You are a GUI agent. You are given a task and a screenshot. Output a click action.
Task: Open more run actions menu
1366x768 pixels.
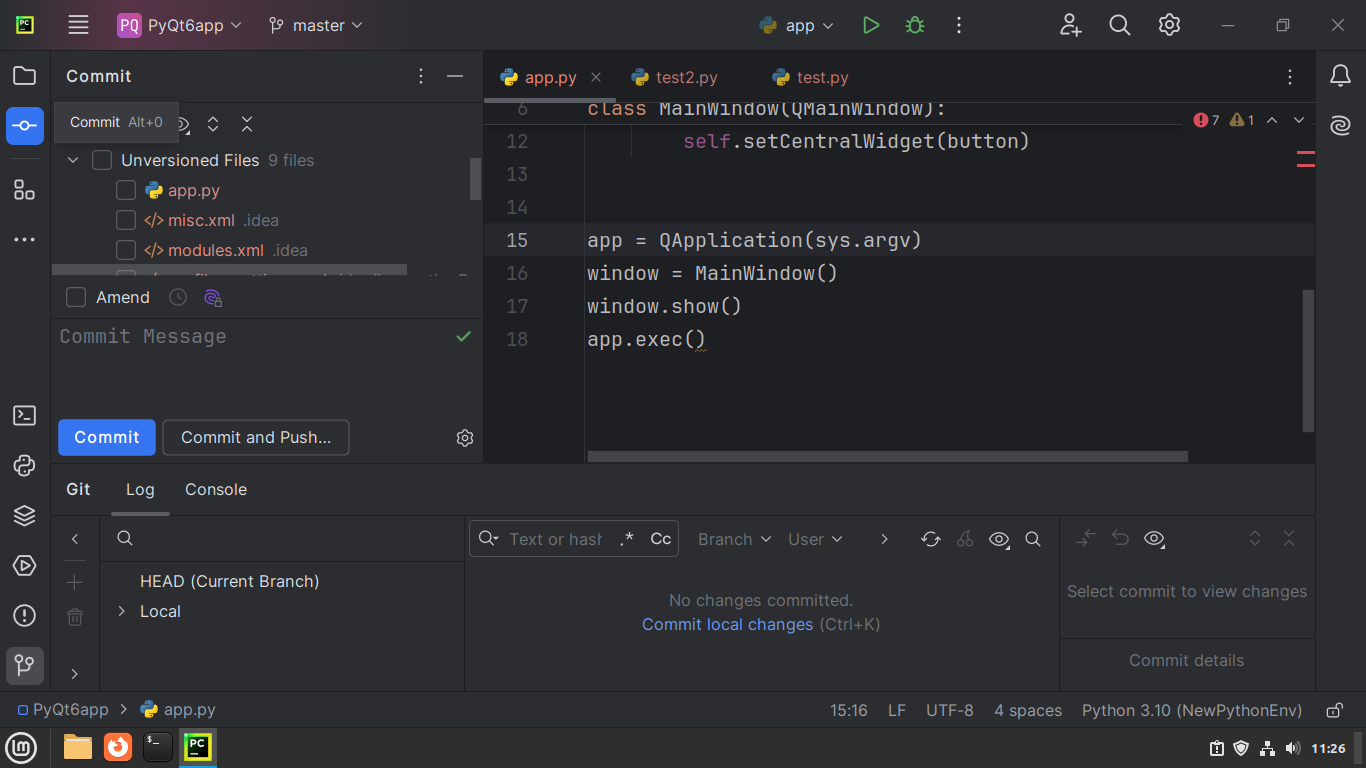(x=959, y=26)
